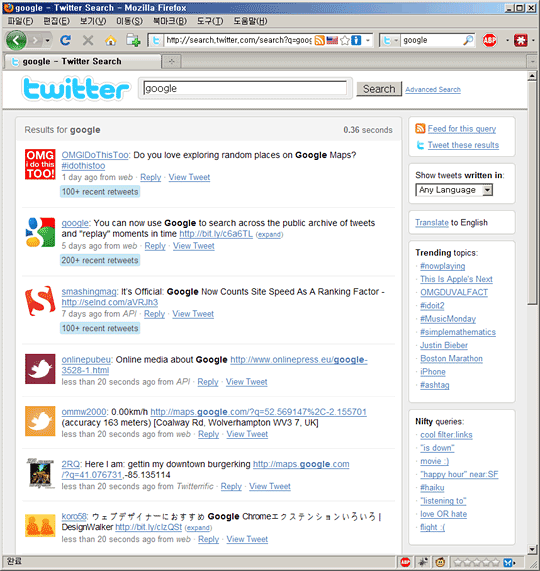Open the google account avatar
Image resolution: width=540 pixels, height=571 pixels.
click(x=40, y=232)
